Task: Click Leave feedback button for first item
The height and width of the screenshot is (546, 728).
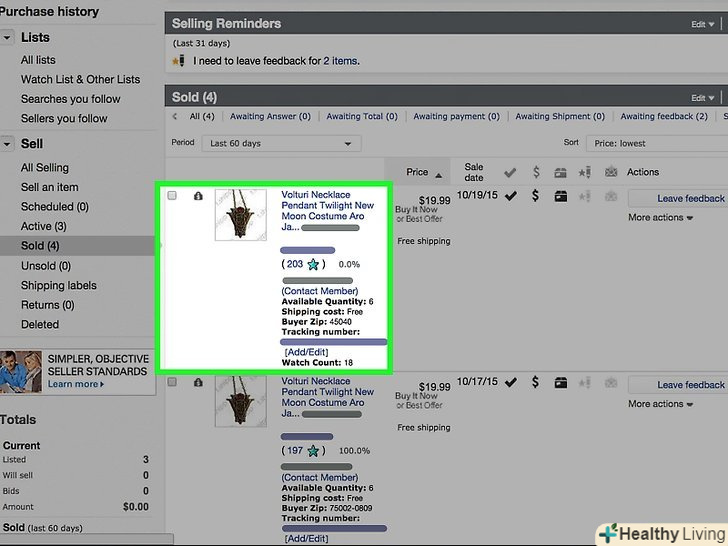Action: click(x=677, y=198)
